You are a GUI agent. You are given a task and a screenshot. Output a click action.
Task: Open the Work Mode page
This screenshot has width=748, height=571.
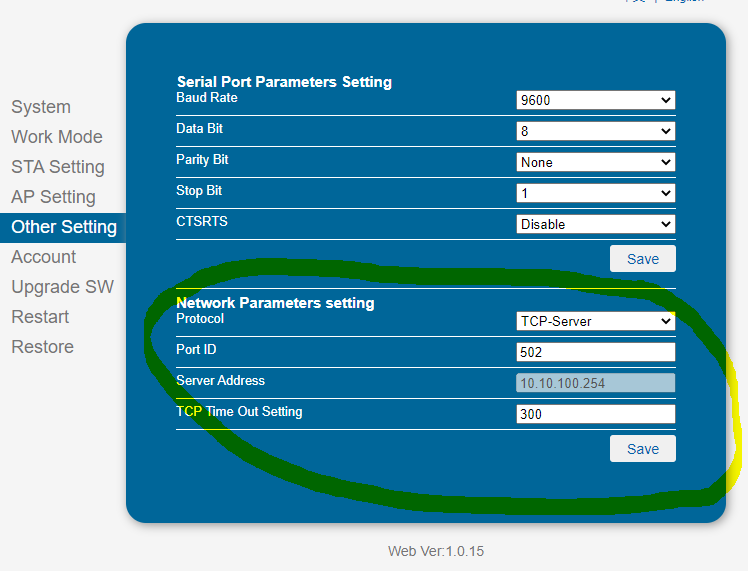click(x=57, y=137)
